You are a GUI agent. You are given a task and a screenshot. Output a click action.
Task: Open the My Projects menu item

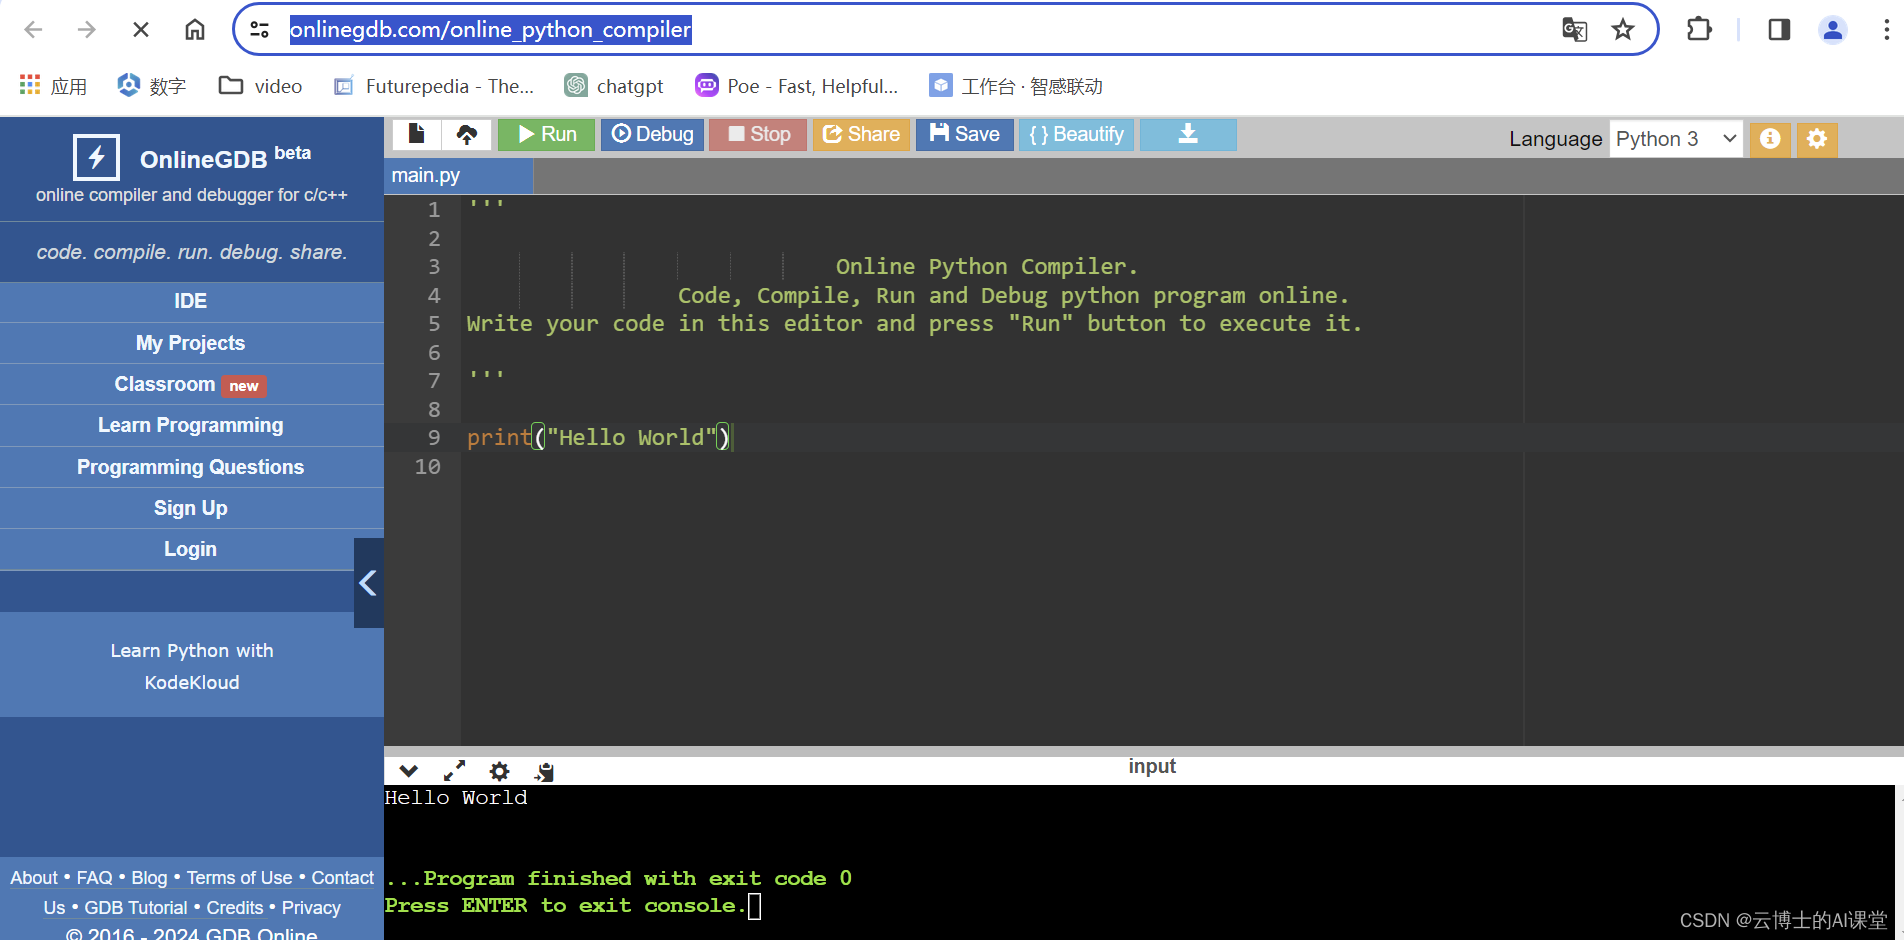190,343
